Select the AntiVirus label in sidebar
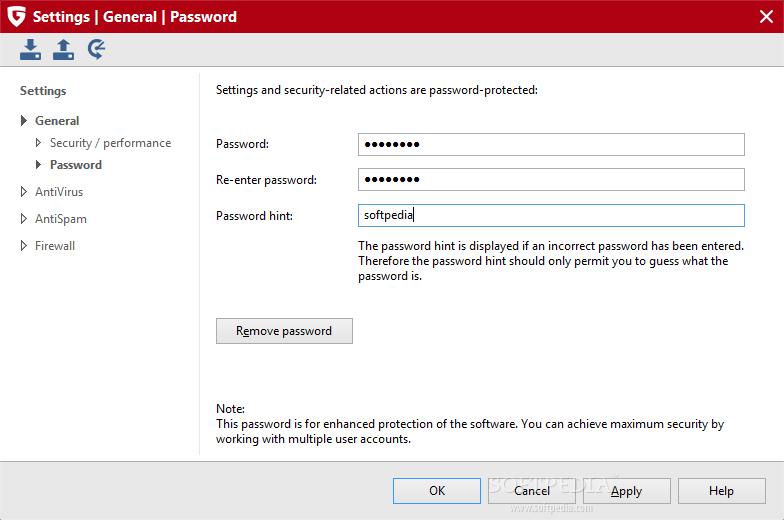Viewport: 784px width, 526px height. coord(59,192)
